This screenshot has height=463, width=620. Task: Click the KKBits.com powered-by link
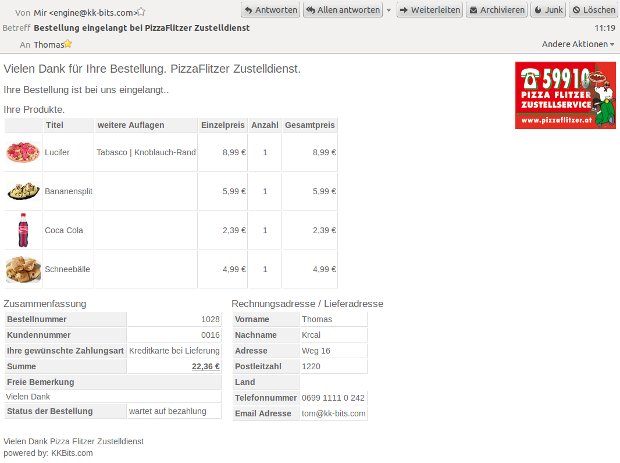[72, 453]
